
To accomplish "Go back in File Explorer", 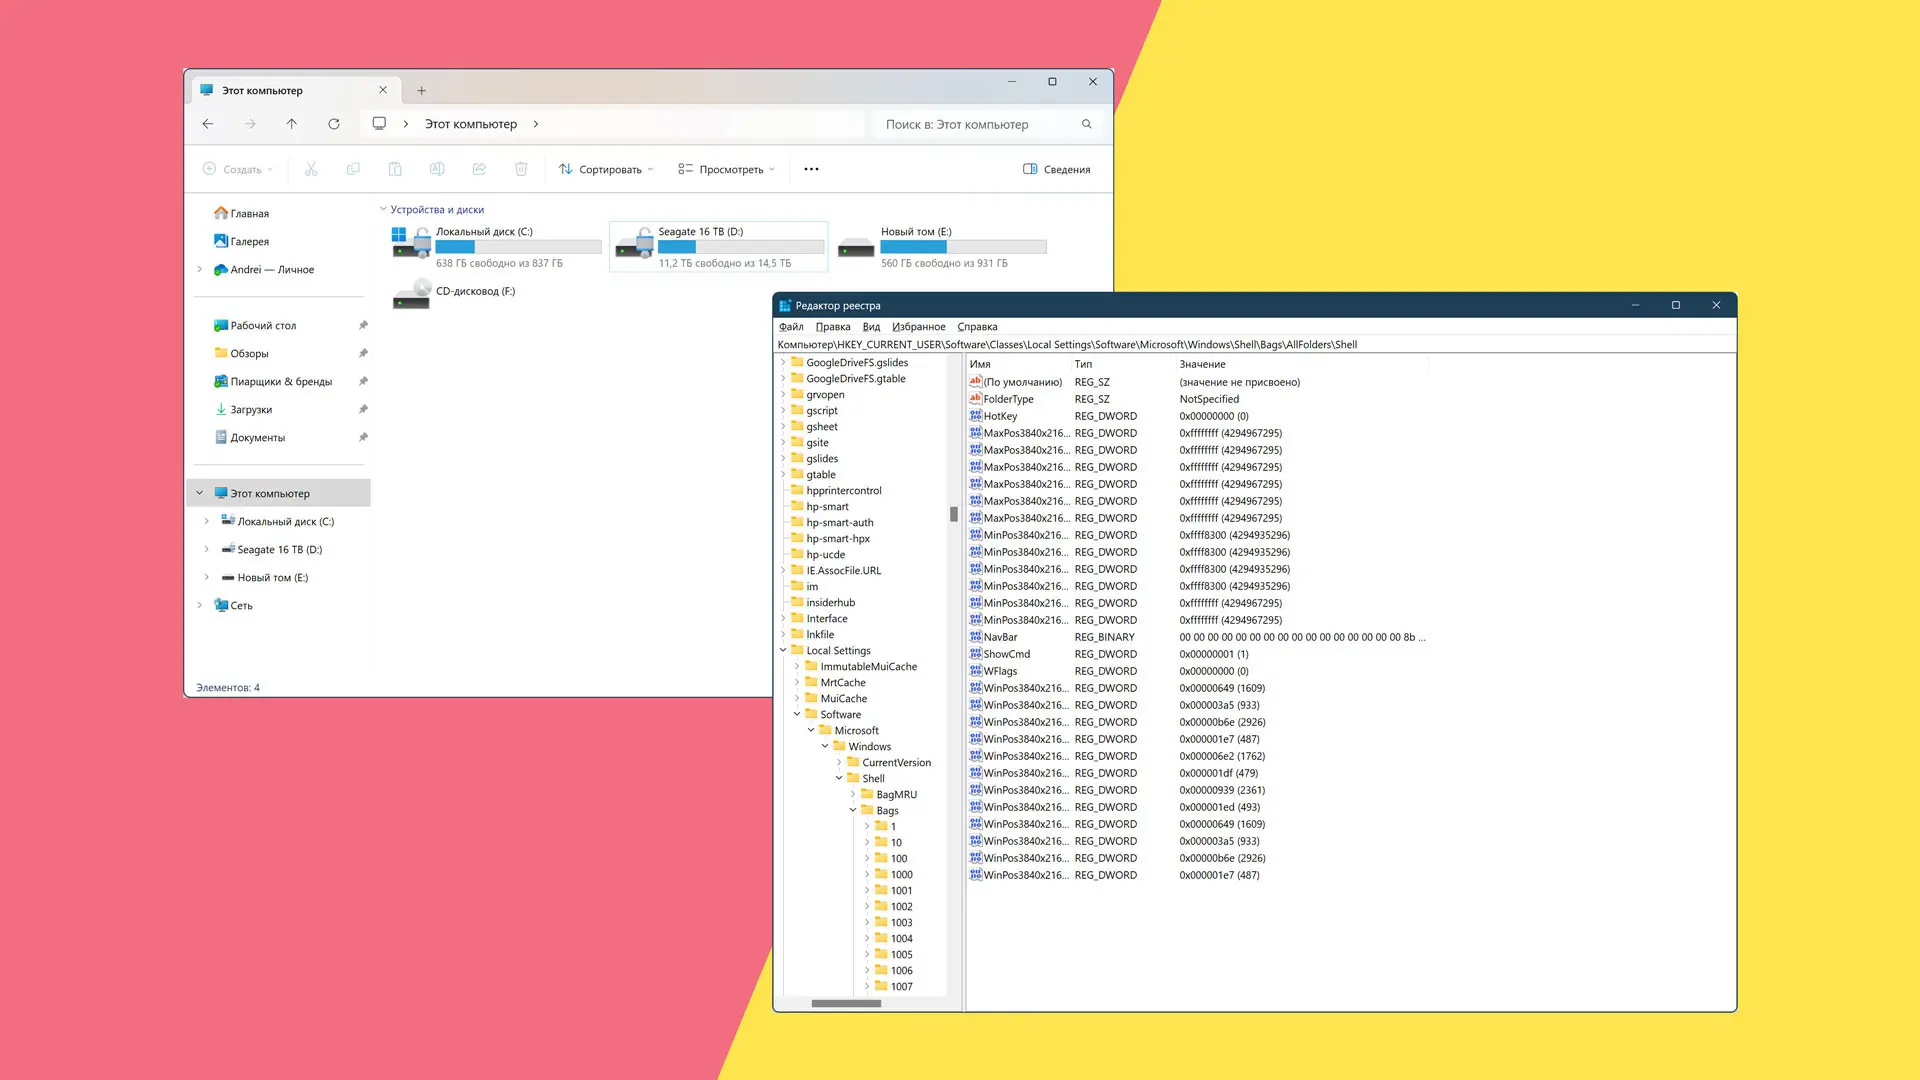I will point(208,124).
